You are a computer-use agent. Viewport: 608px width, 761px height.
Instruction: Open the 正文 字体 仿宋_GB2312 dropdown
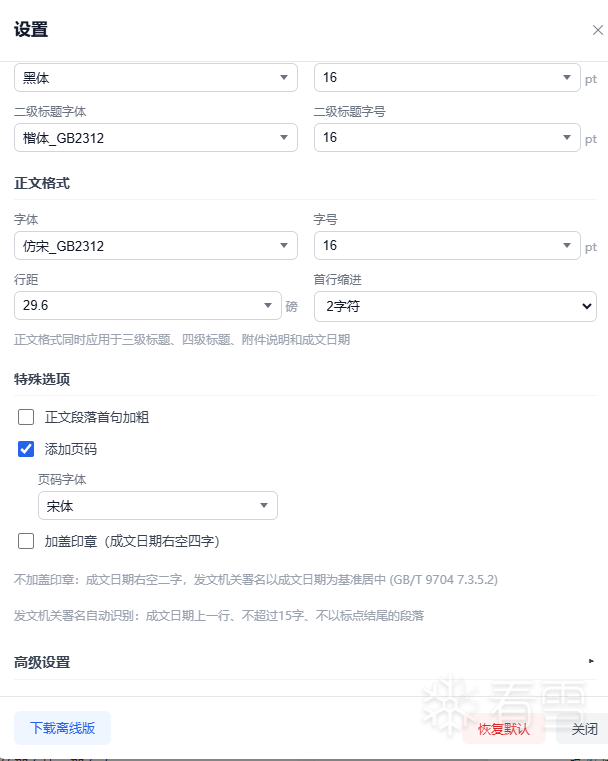(155, 246)
